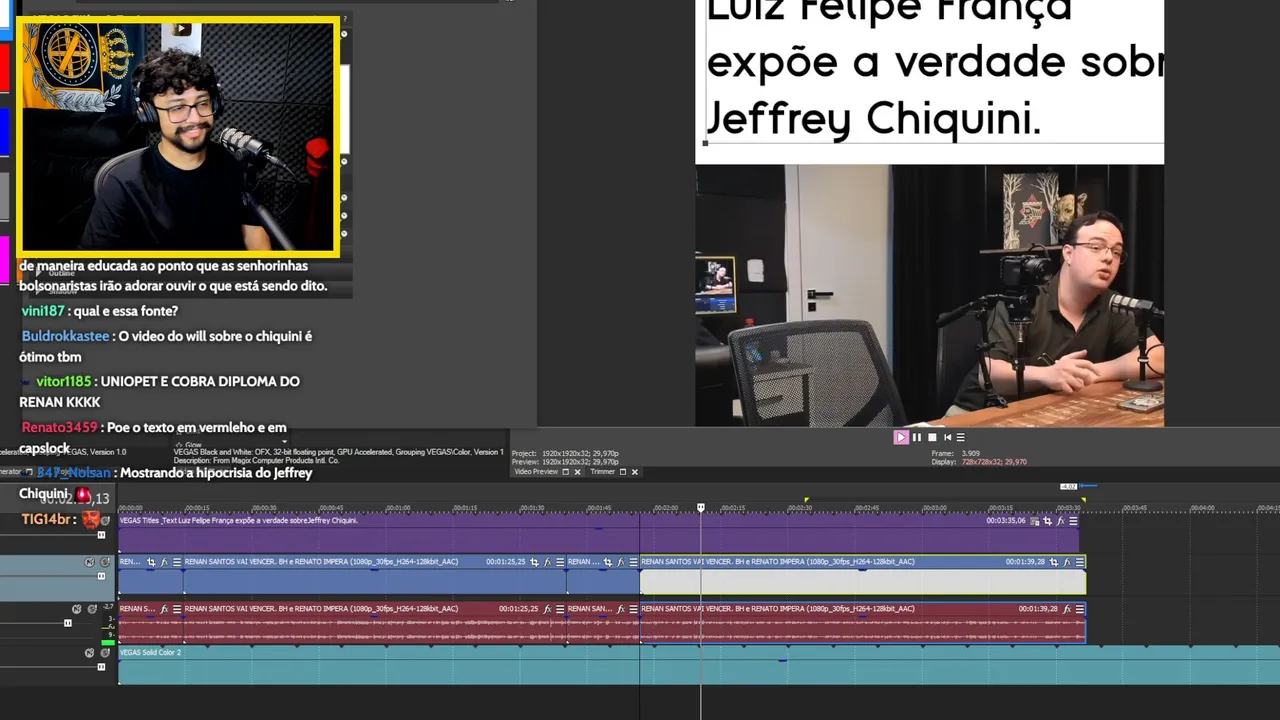The height and width of the screenshot is (720, 1280).
Task: Click the loop region end marker
Action: click(1083, 500)
